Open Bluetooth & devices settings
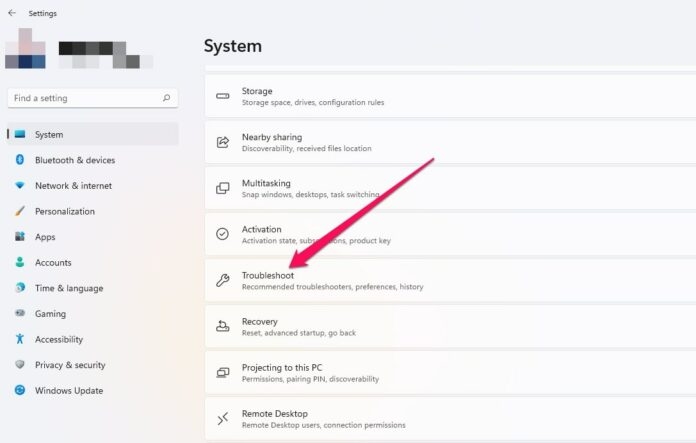The width and height of the screenshot is (696, 443). pos(74,160)
